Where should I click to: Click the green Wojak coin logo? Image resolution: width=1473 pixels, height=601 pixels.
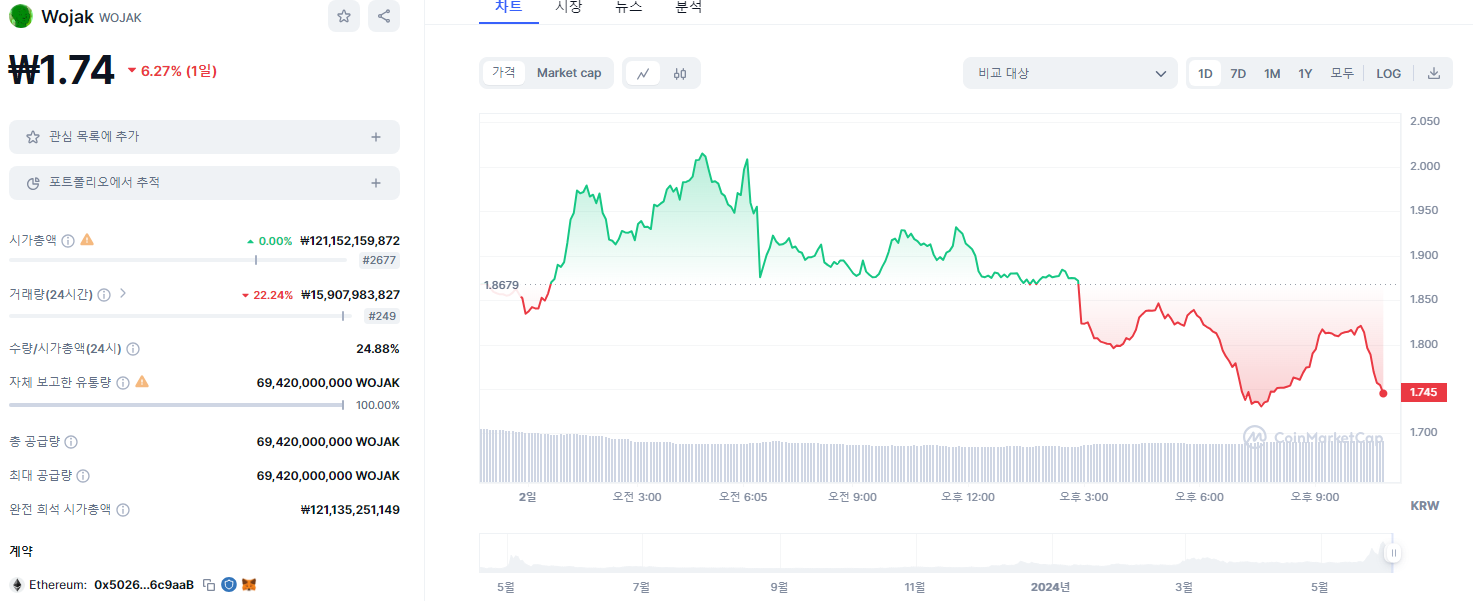click(21, 16)
